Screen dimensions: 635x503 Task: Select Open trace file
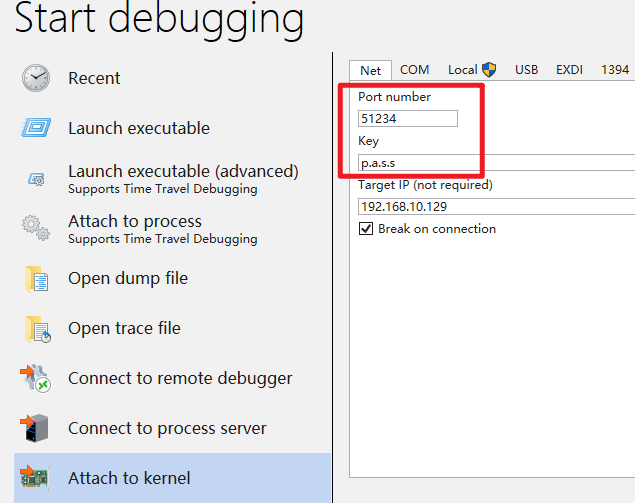pyautogui.click(x=173, y=328)
